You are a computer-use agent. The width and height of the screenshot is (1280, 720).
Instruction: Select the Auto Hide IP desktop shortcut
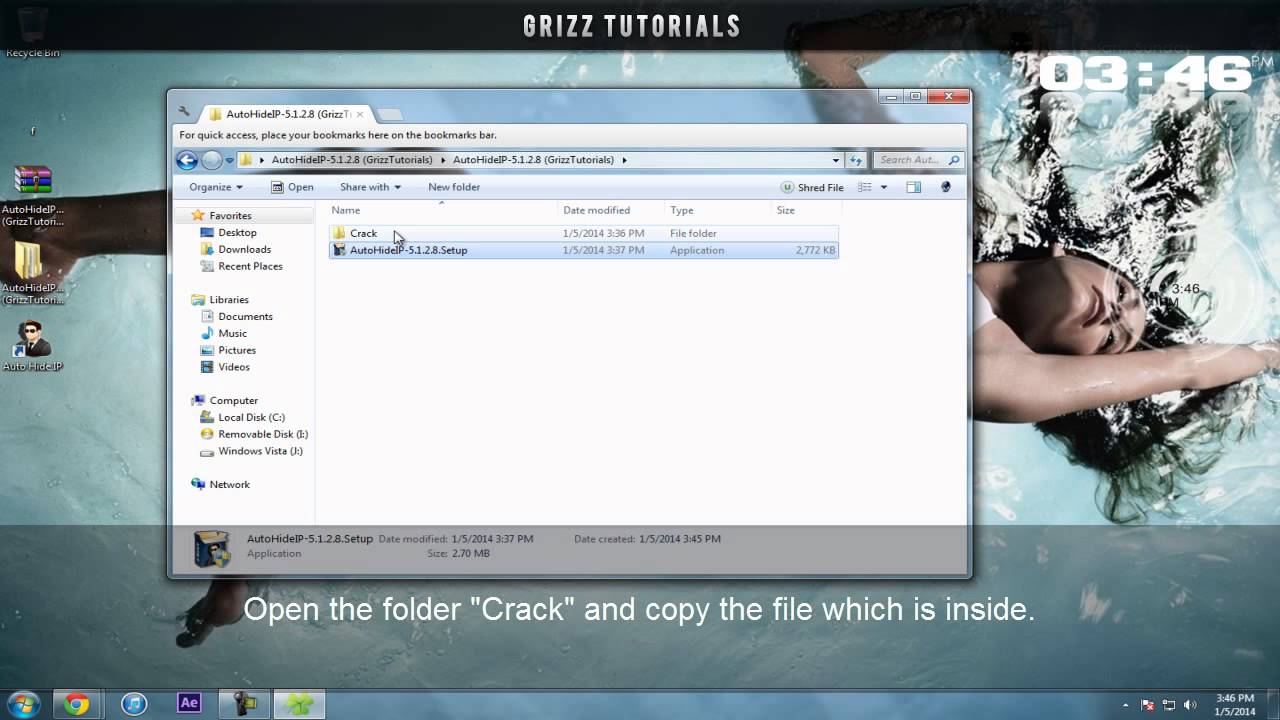[33, 346]
